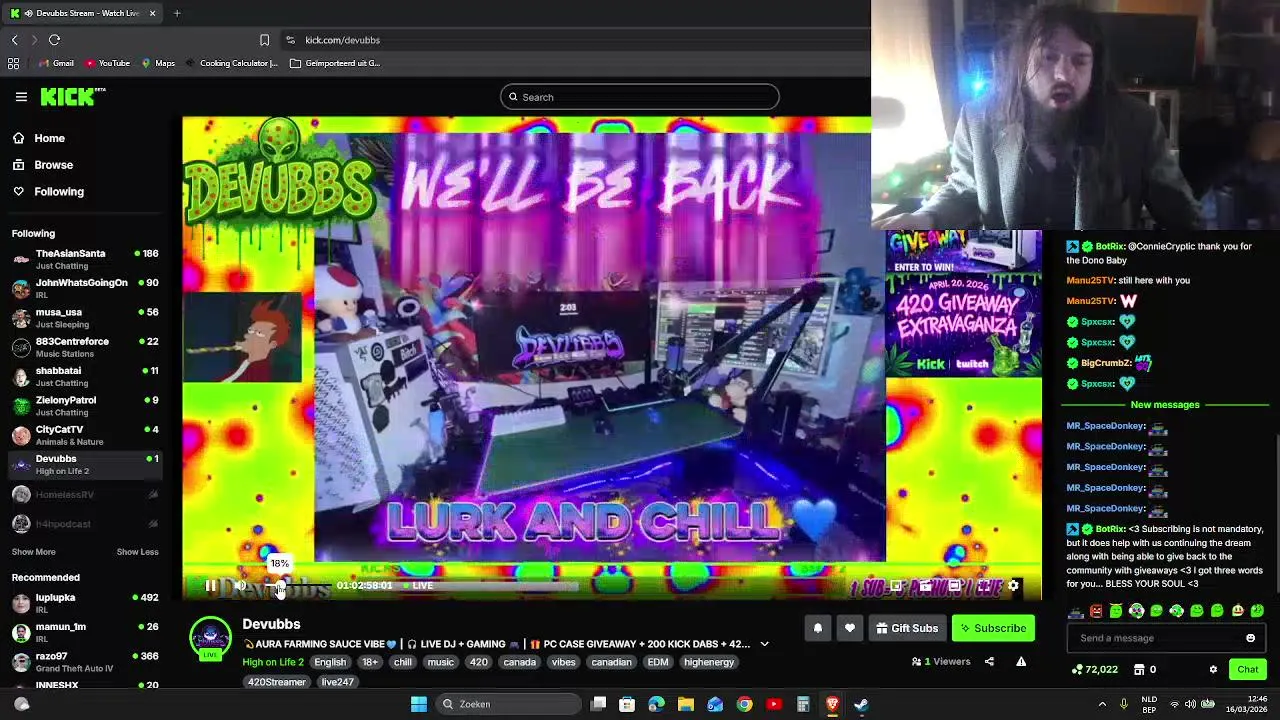Screen dimensions: 1280x720
Task: Open the High on Life 2 category link
Action: 272,662
